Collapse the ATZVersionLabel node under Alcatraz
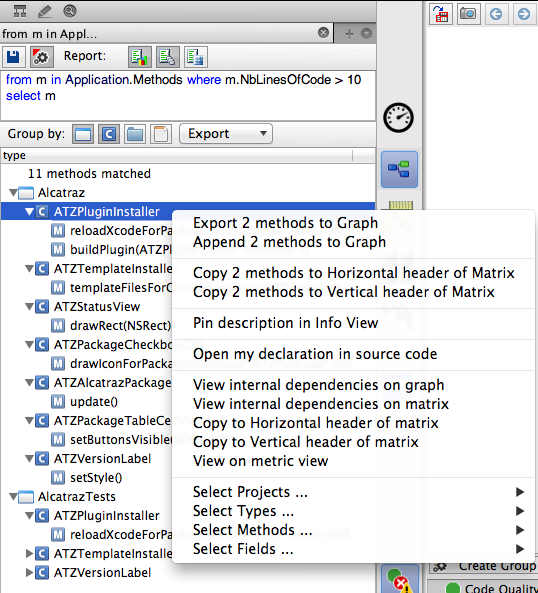Viewport: 538px width, 593px height. point(29,459)
